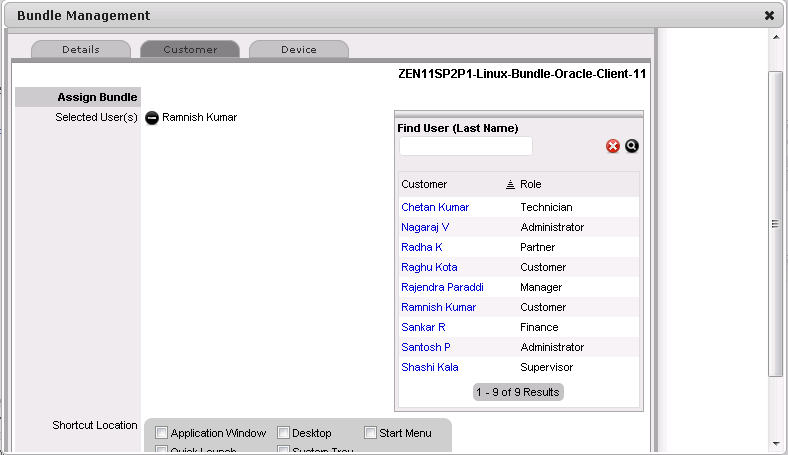Check the Start Menu shortcut option
This screenshot has width=788, height=455.
(370, 433)
